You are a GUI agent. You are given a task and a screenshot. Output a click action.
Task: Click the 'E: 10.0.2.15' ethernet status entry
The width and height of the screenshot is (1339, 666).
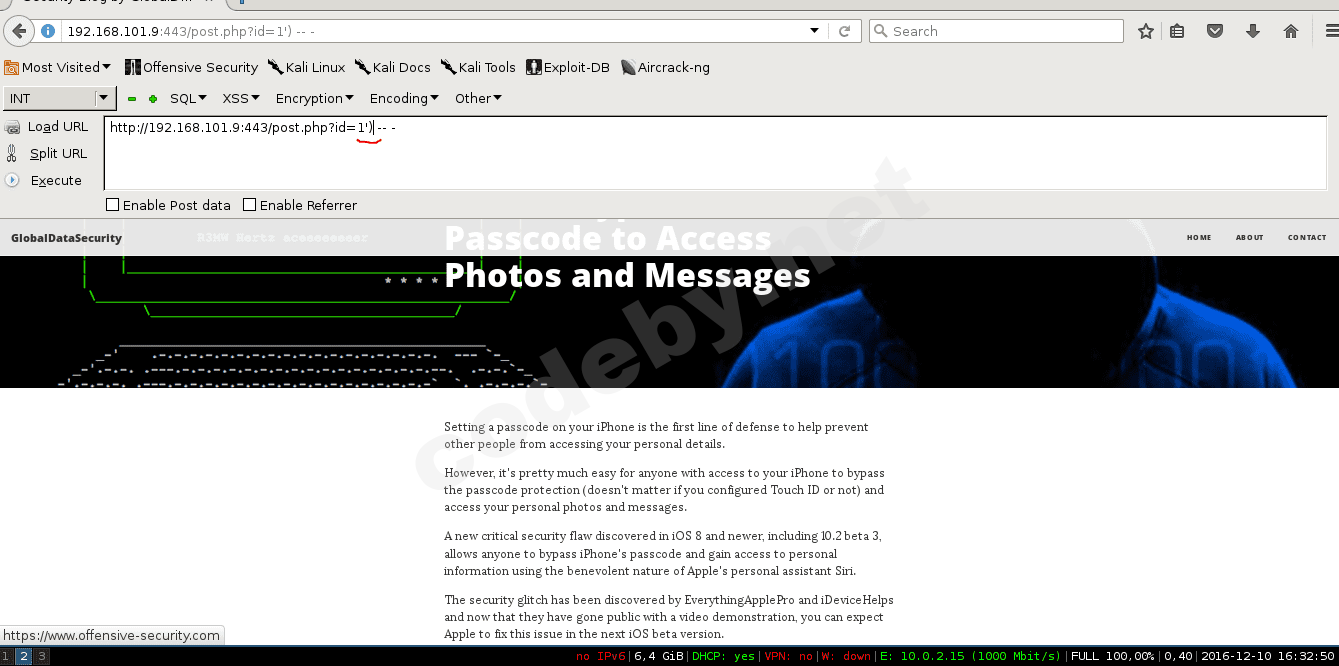pos(969,657)
